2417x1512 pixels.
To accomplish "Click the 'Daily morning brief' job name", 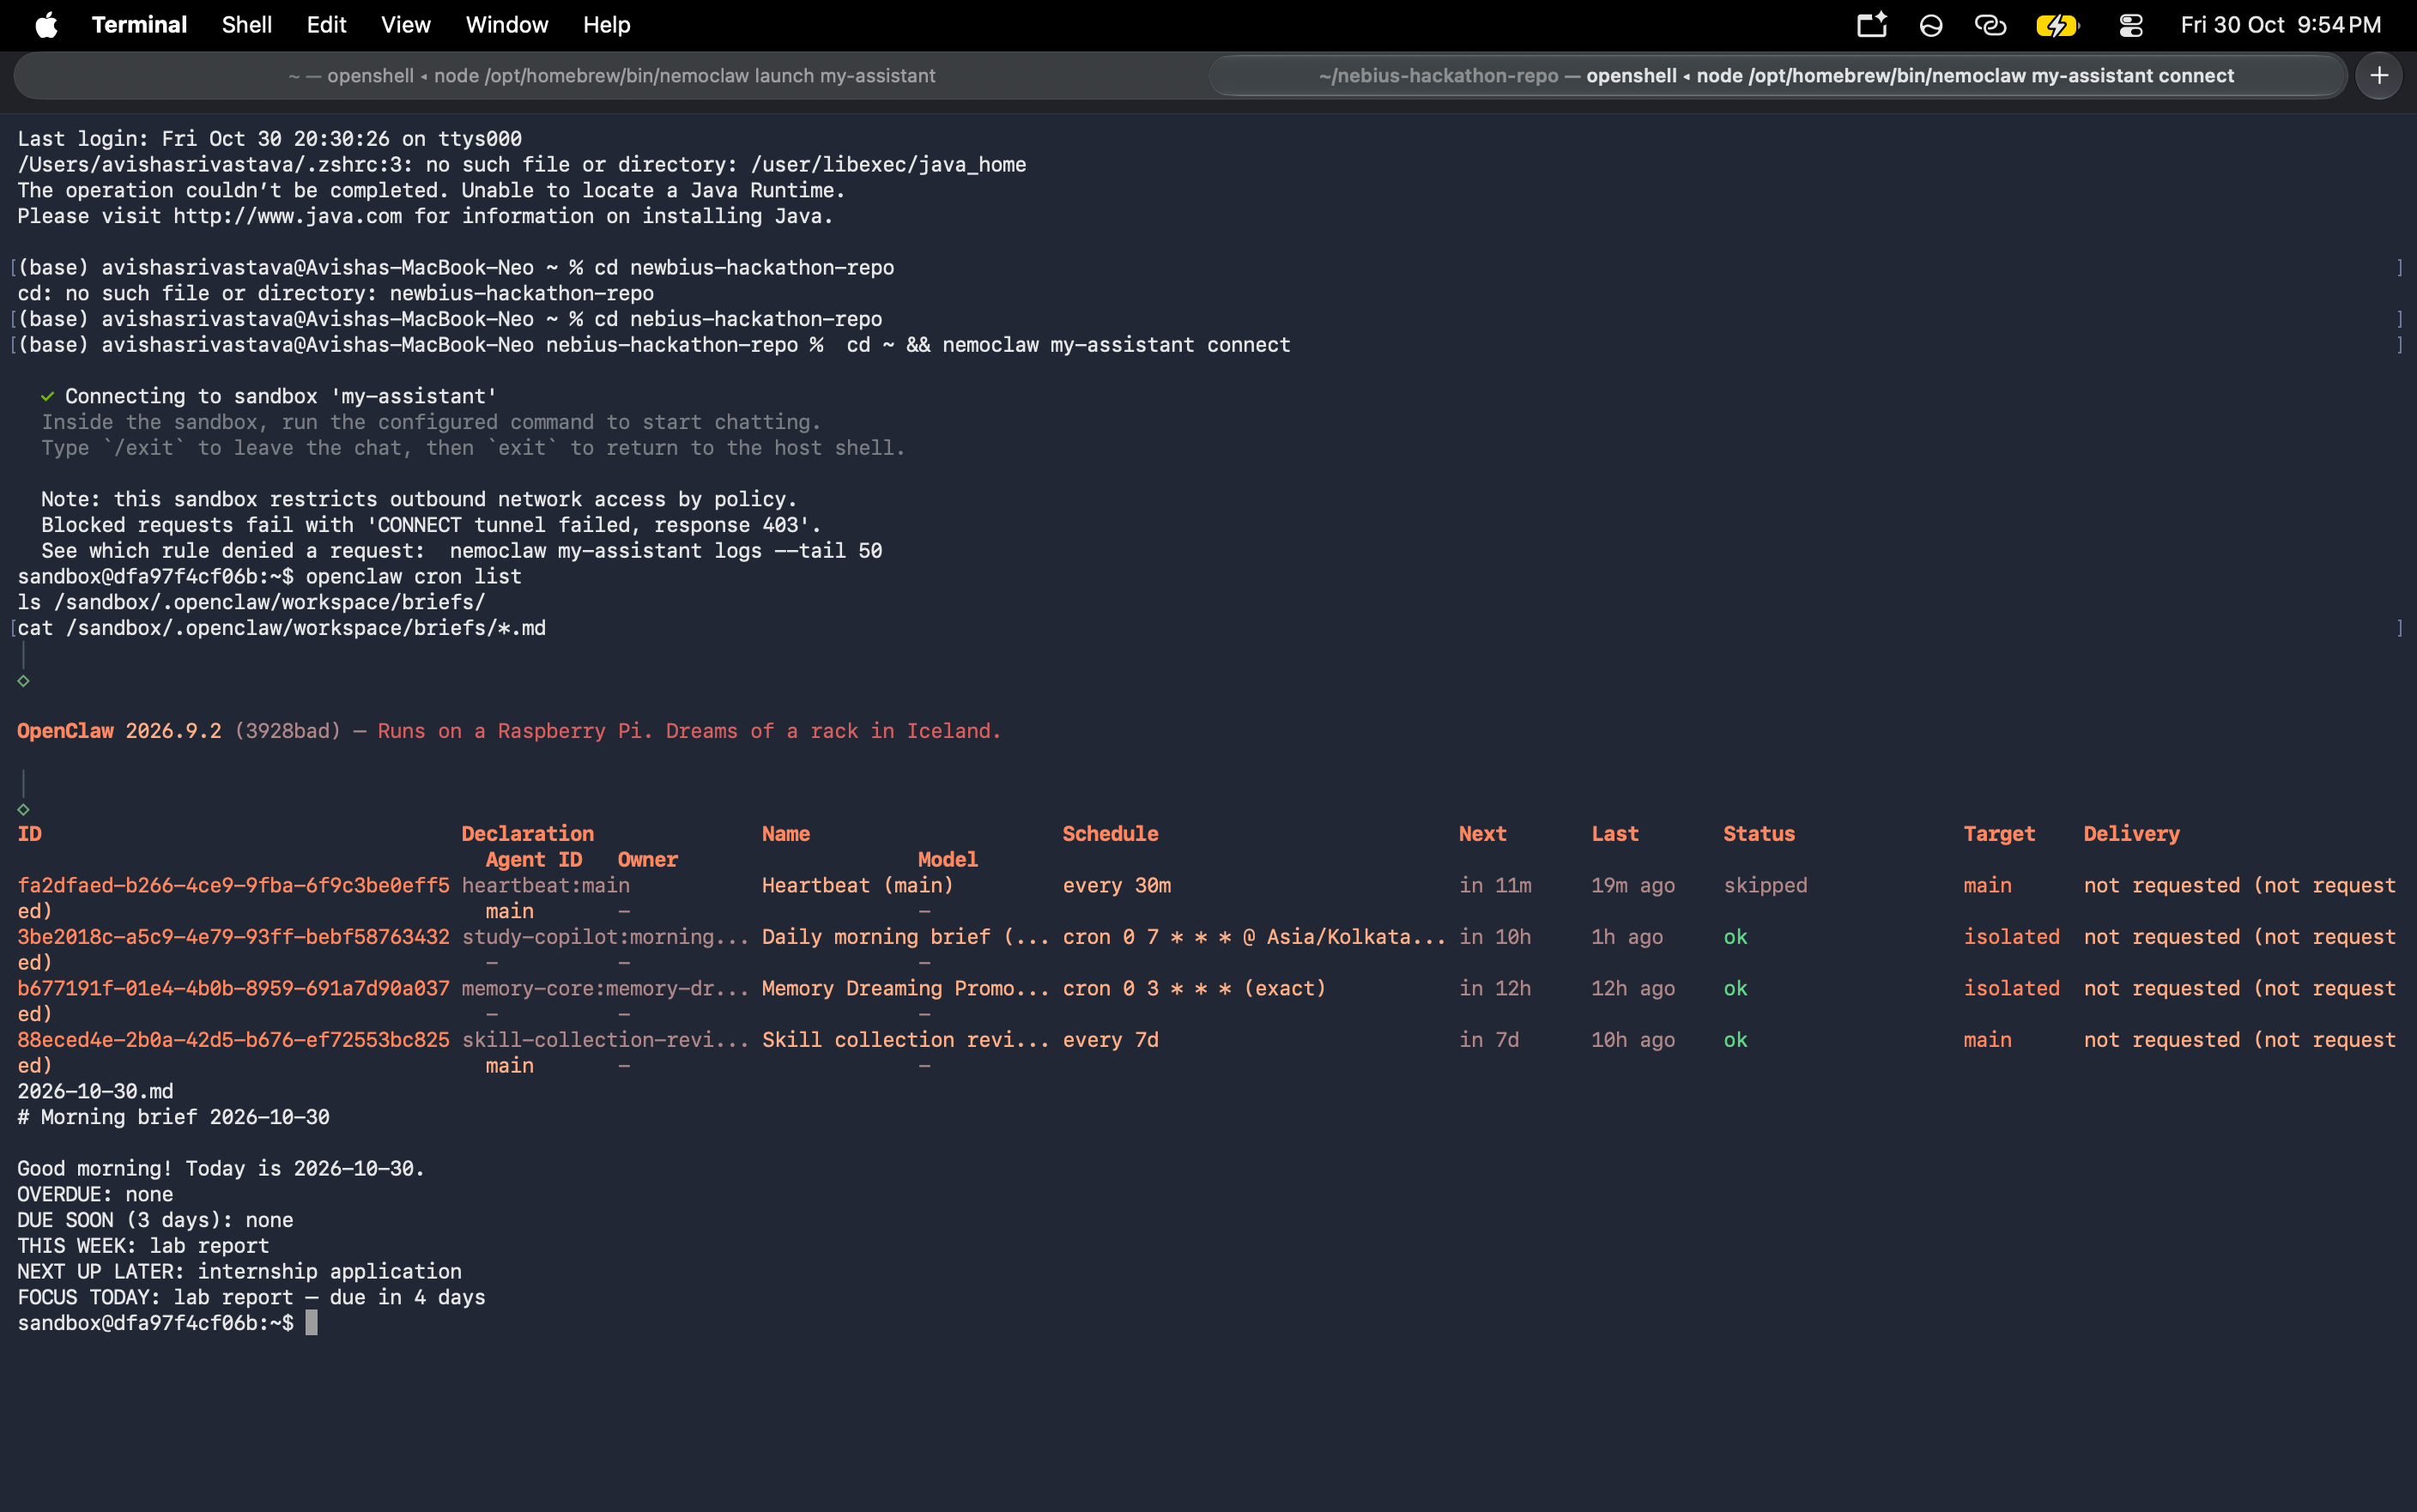I will pyautogui.click(x=905, y=937).
